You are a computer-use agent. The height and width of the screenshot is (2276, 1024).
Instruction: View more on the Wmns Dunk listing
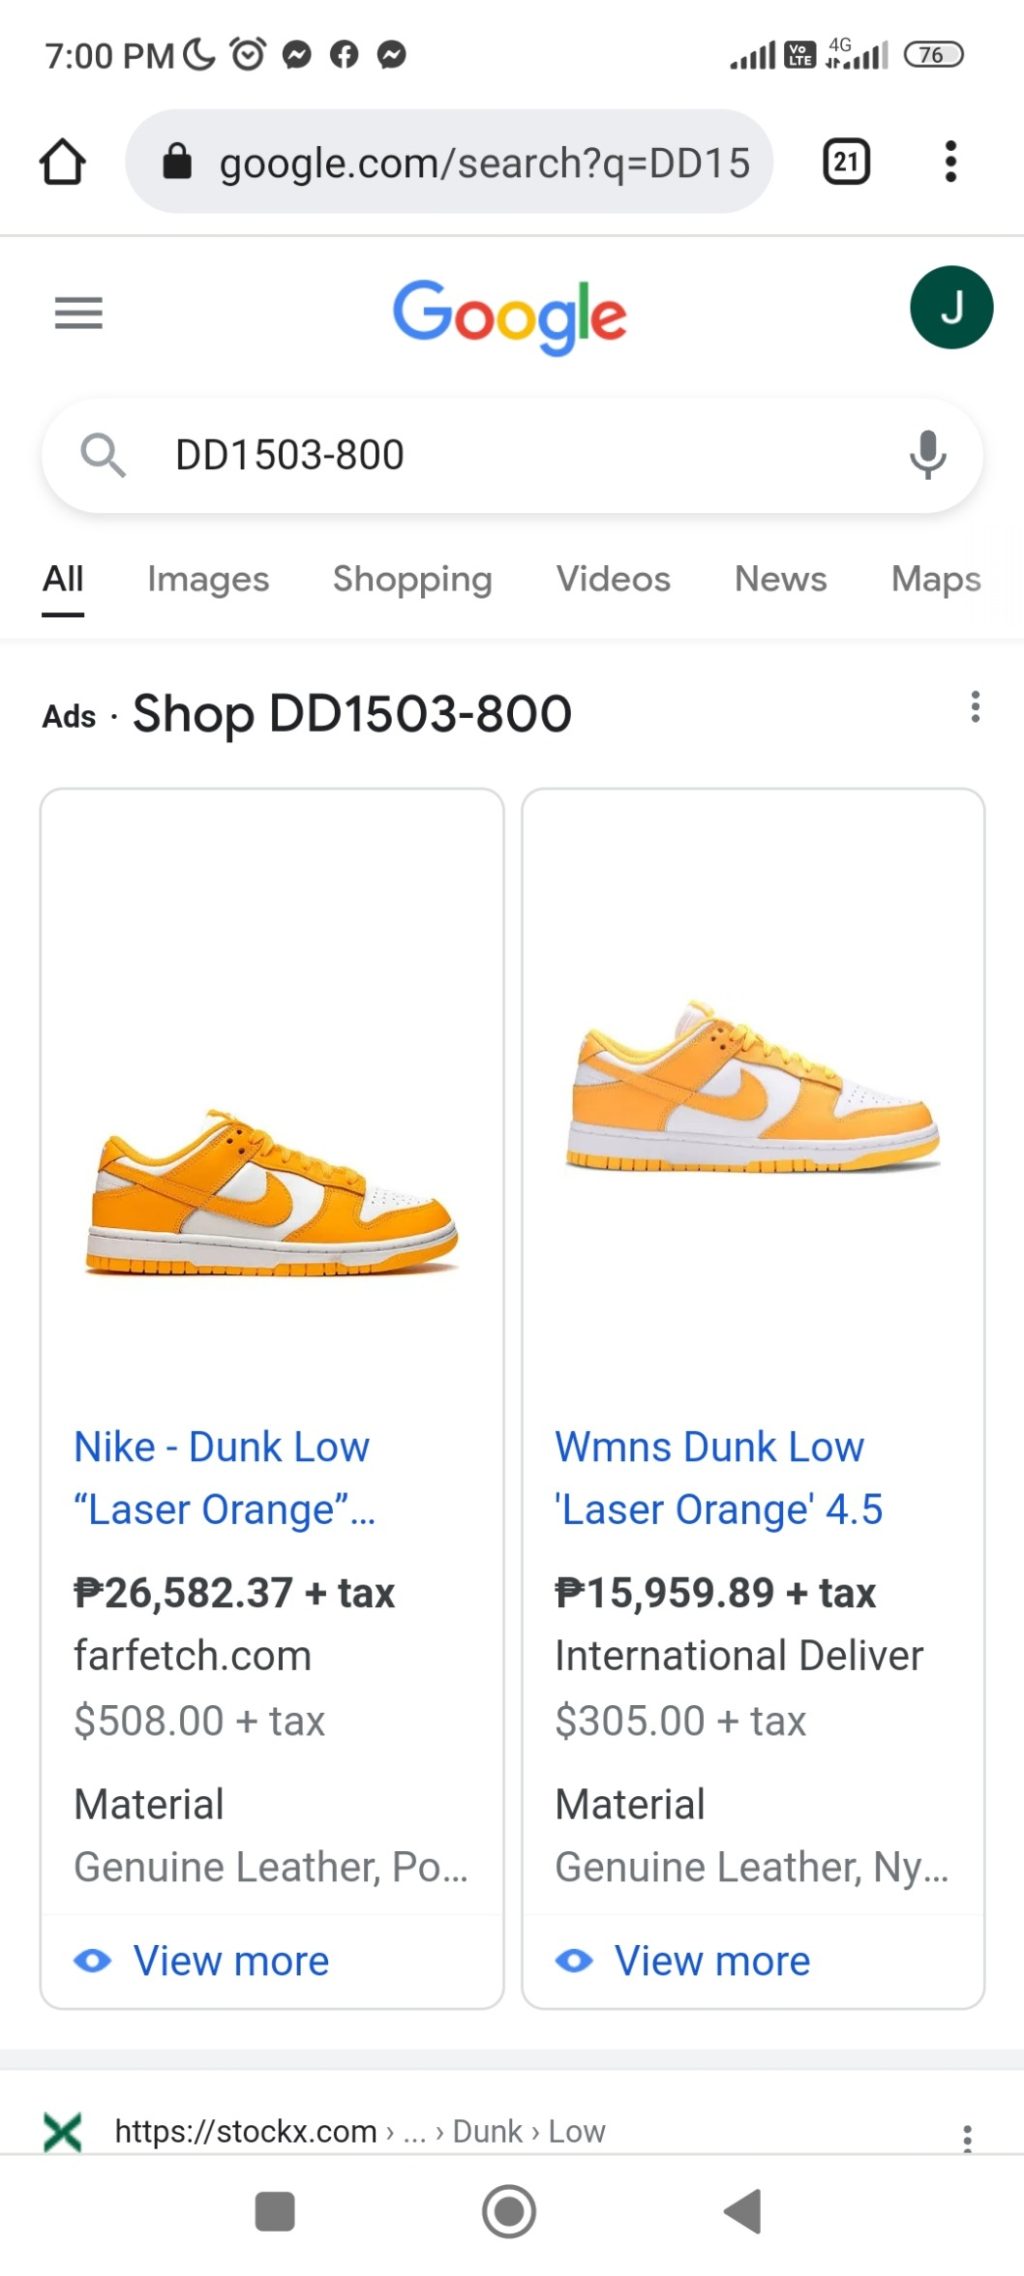(x=711, y=1961)
